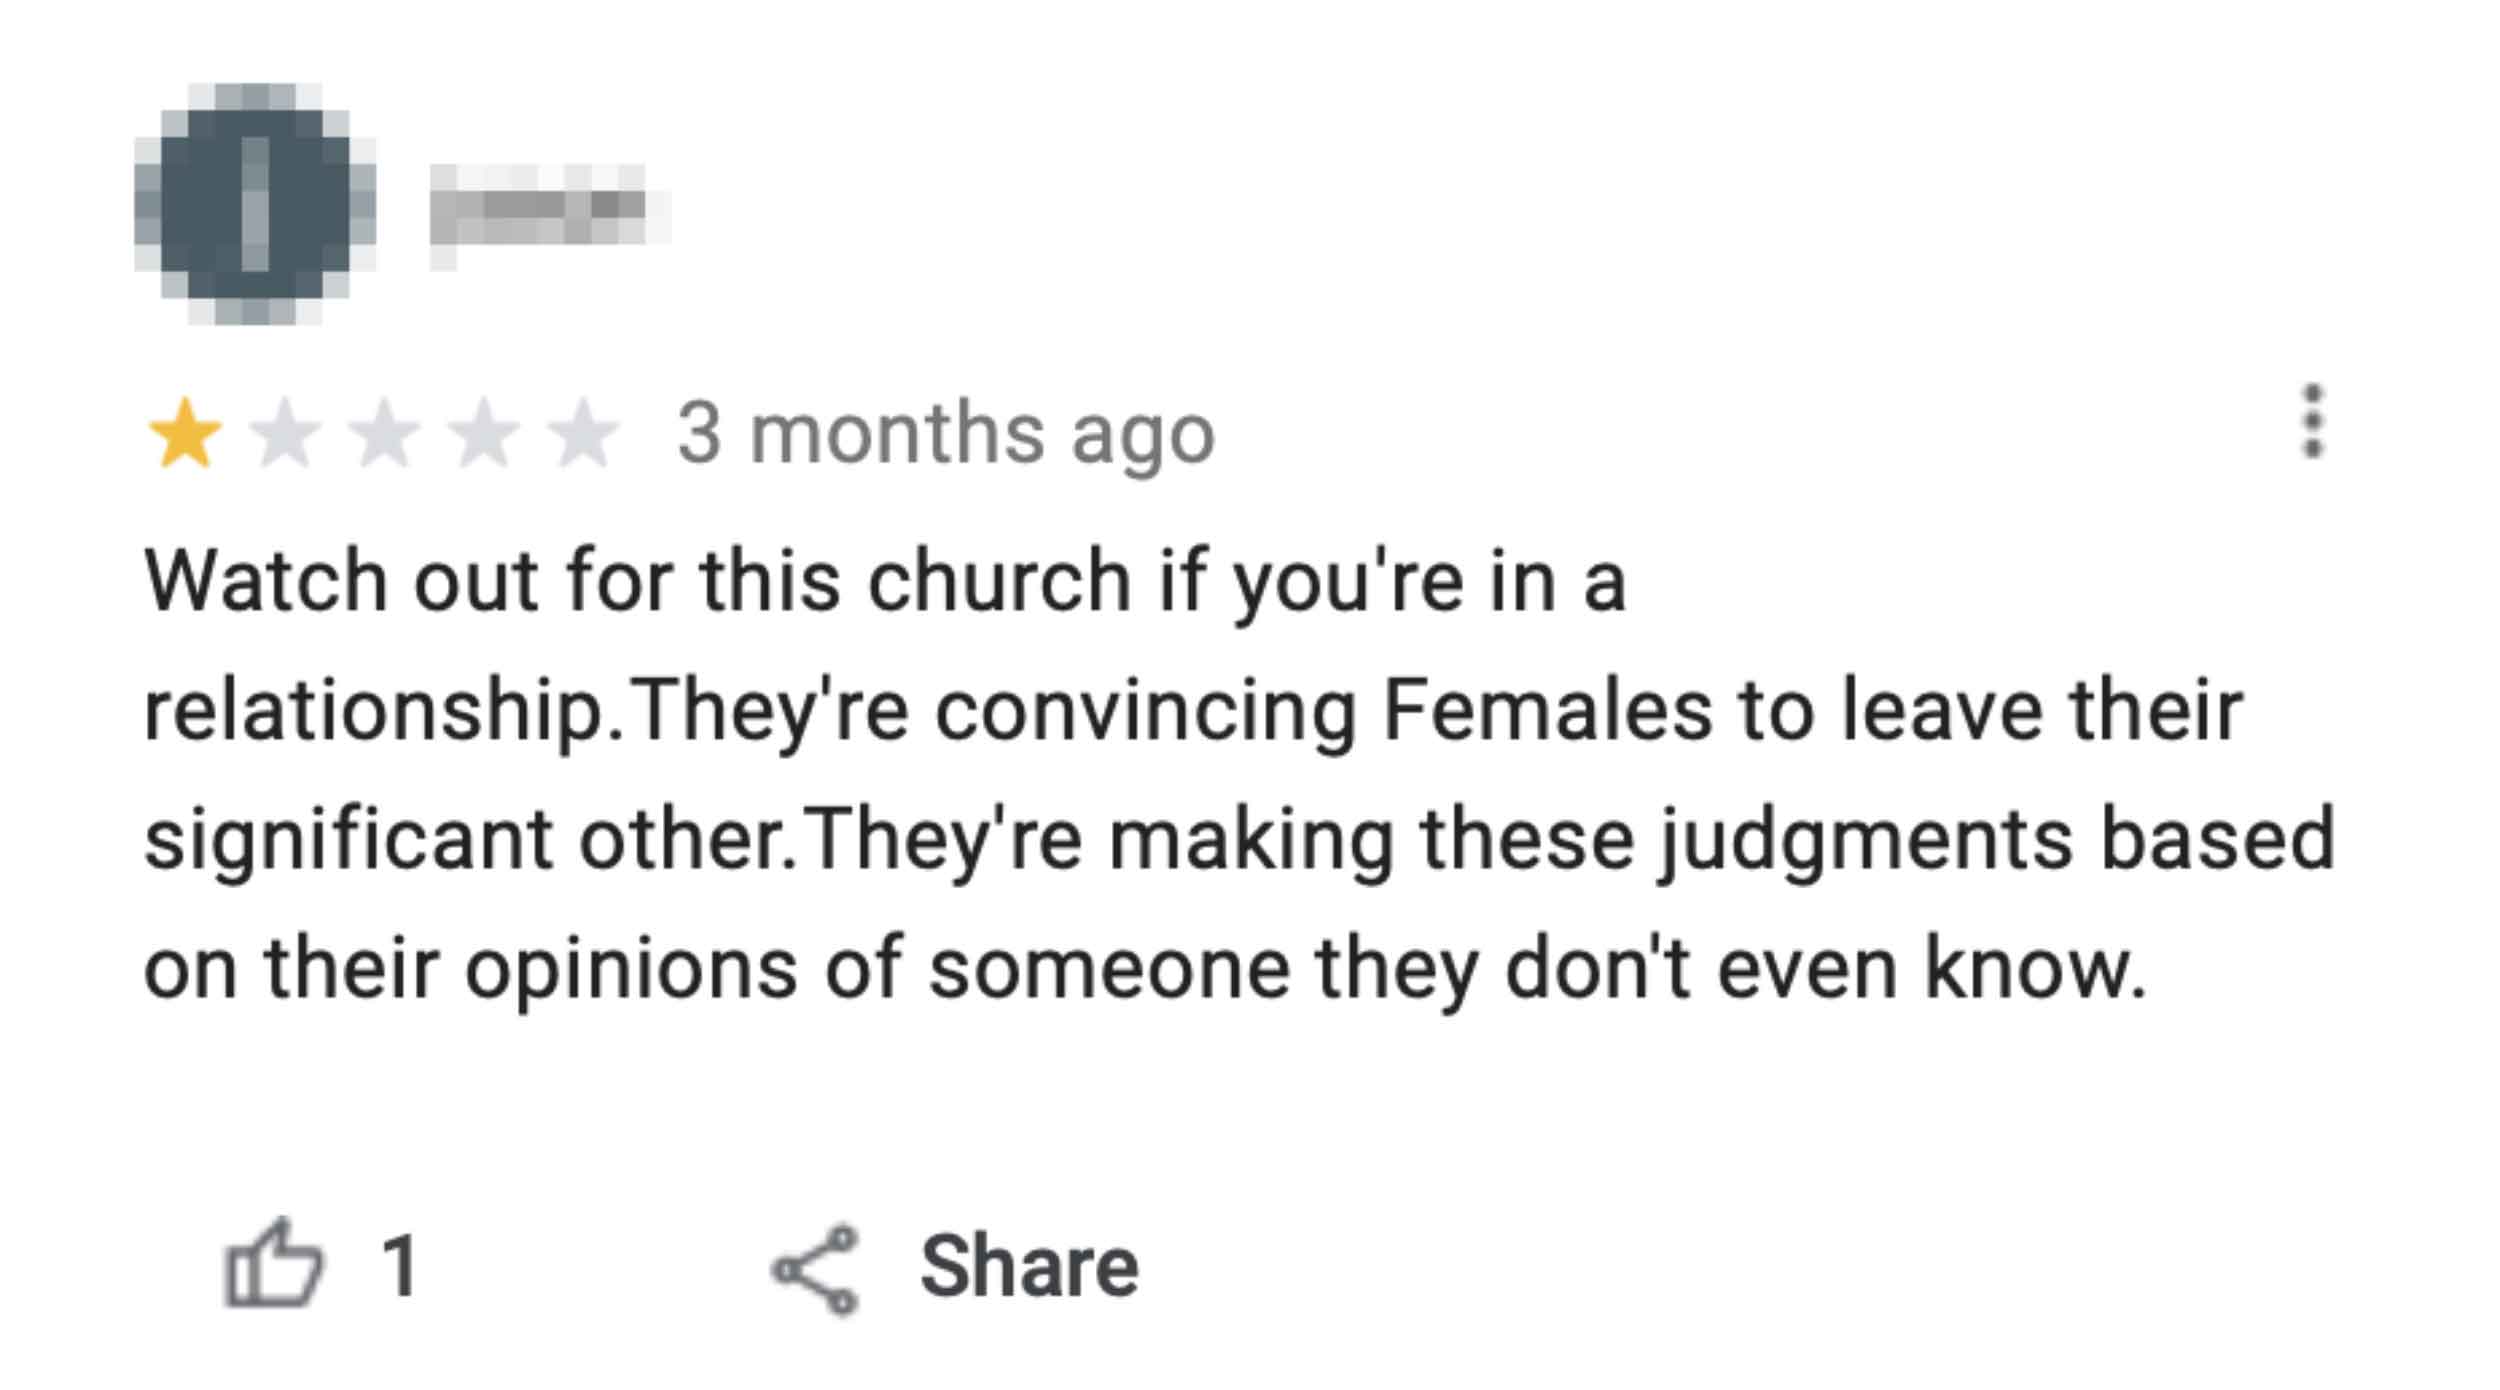Click the thumbs up like icon

tap(273, 1264)
